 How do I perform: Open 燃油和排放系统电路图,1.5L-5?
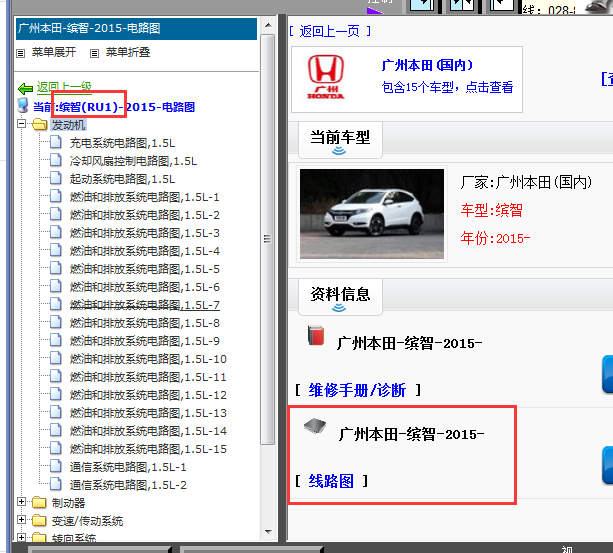tap(145, 269)
